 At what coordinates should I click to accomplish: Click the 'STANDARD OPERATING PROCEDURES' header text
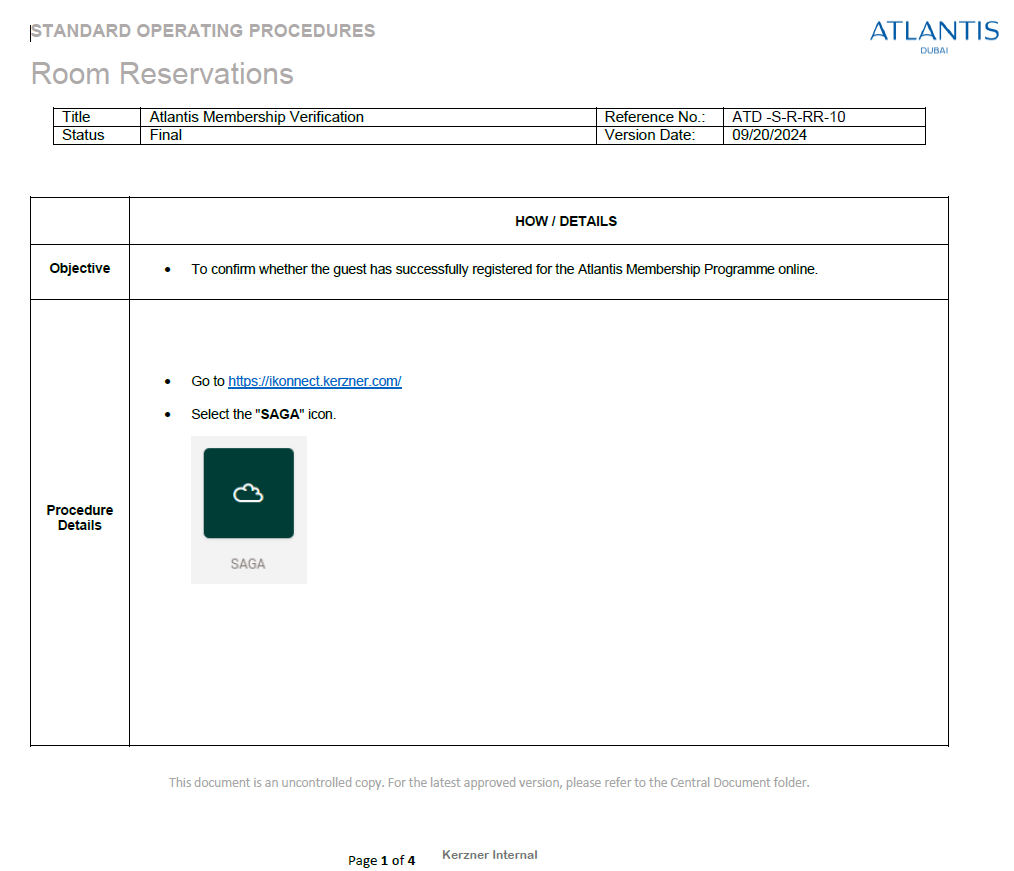203,31
